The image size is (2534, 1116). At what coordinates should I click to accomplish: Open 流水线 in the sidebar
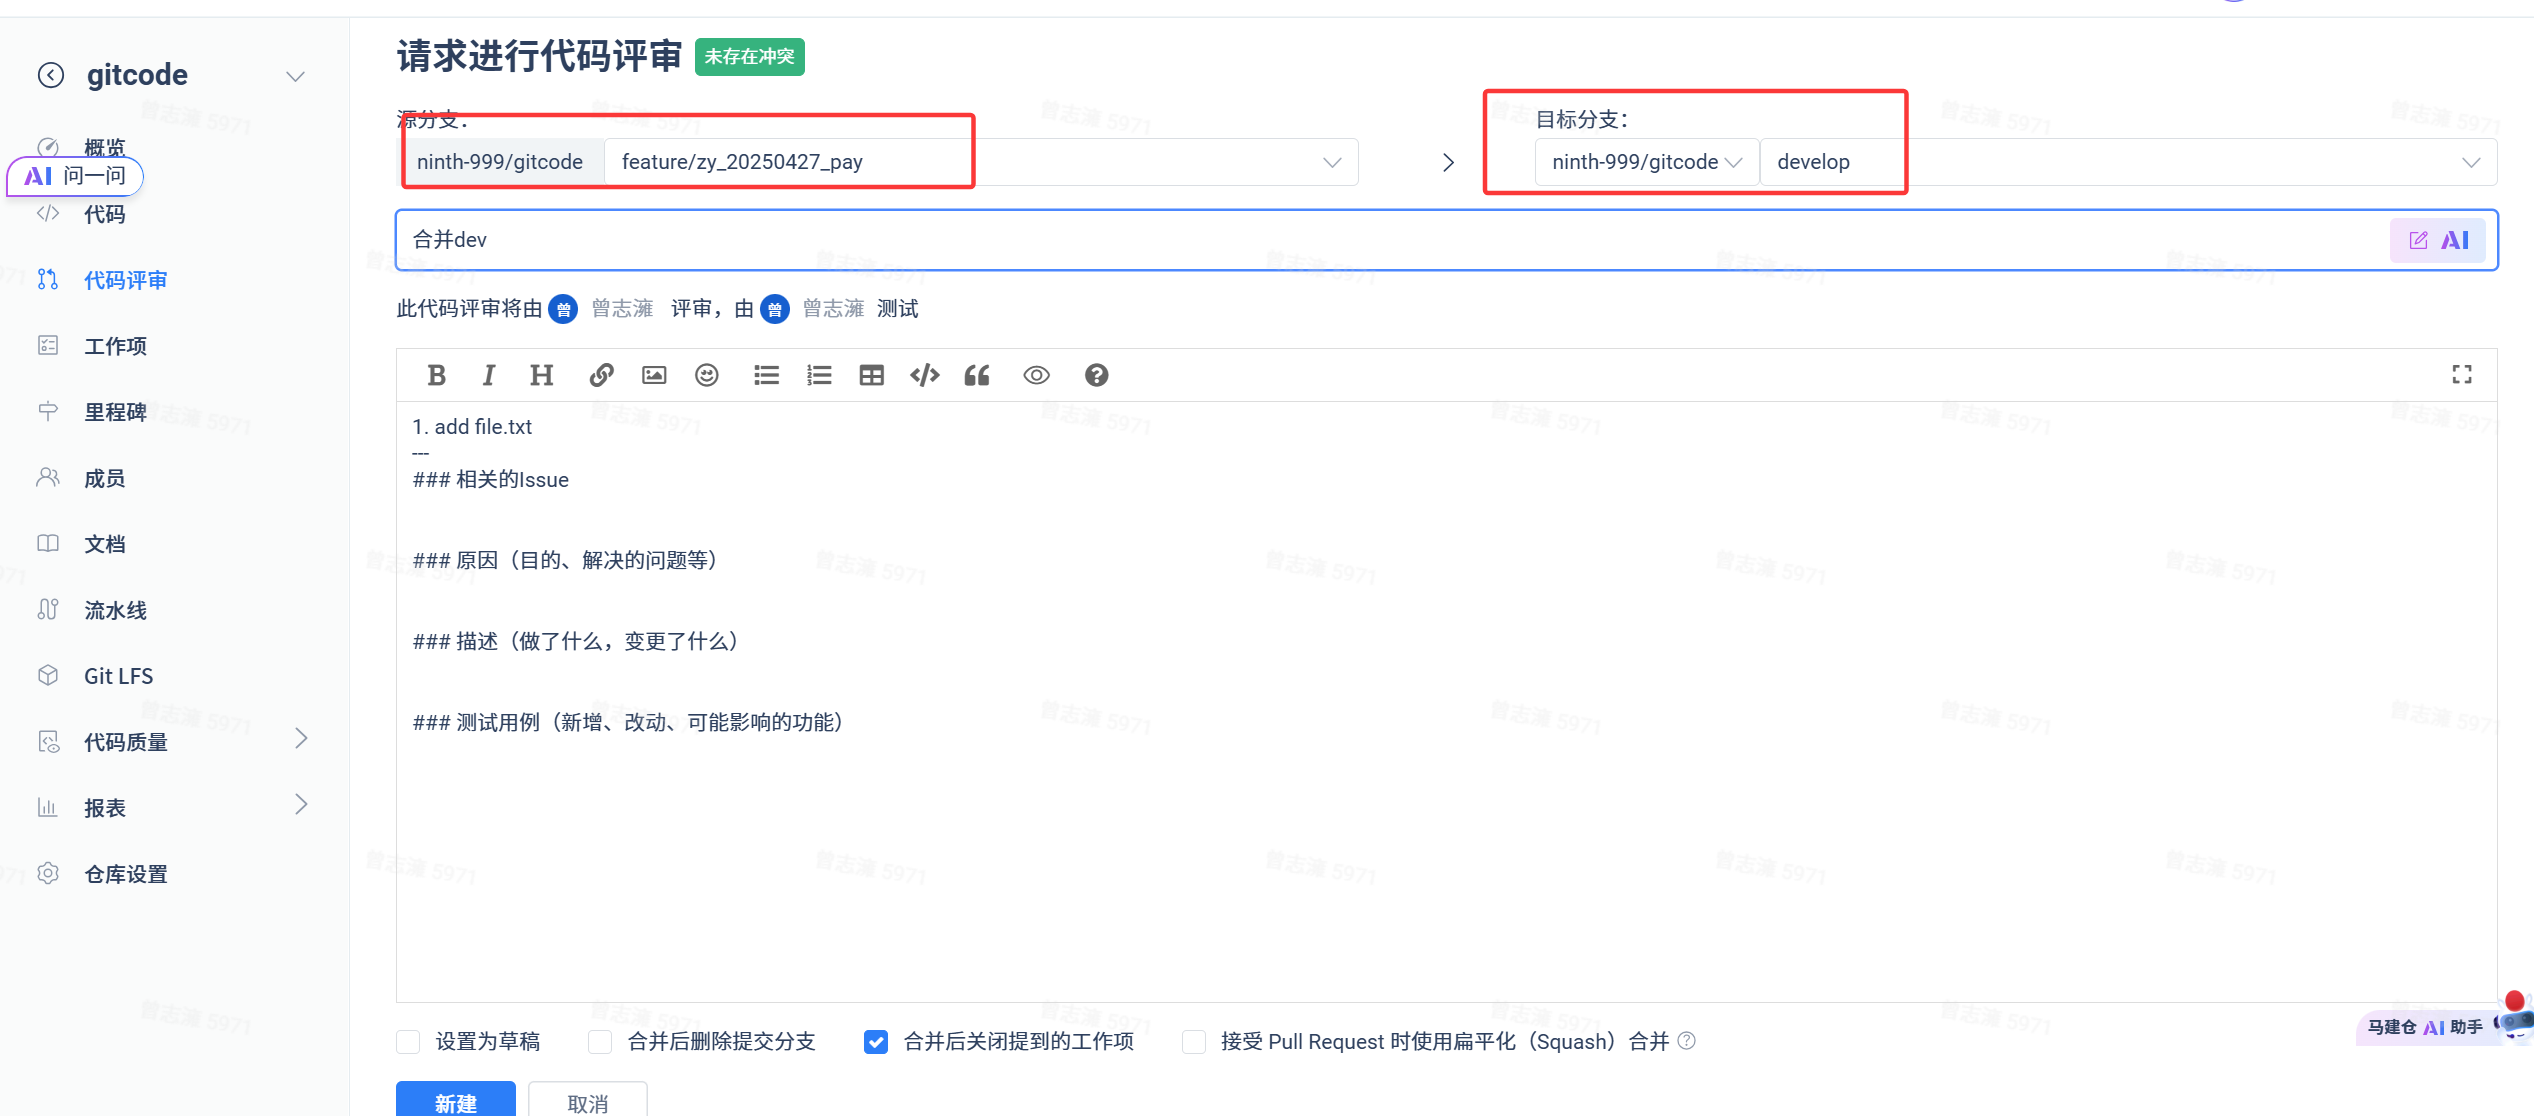pyautogui.click(x=115, y=610)
